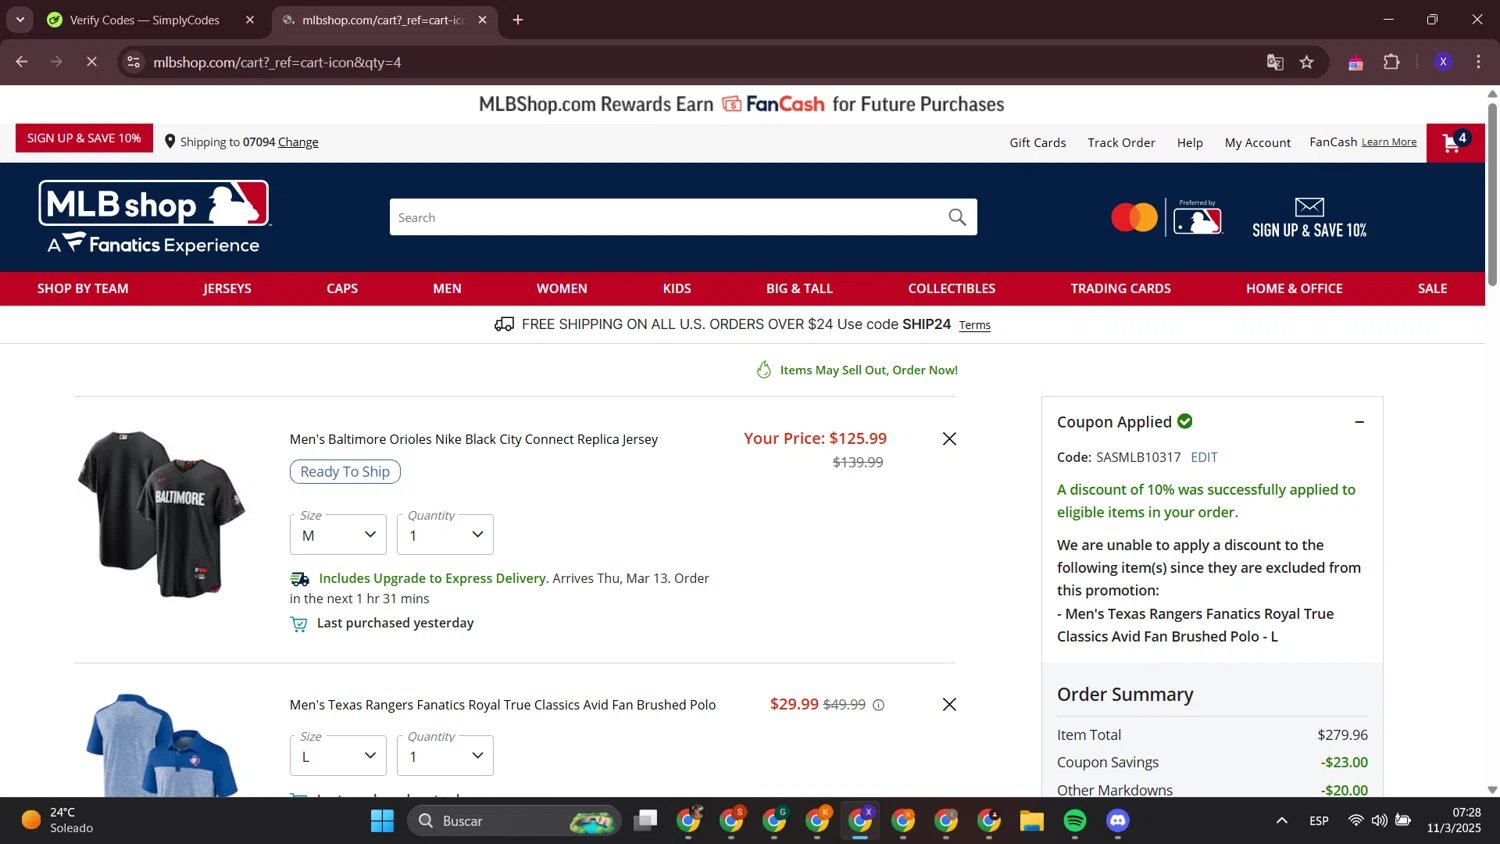
Task: Open the Help link
Action: click(1190, 143)
